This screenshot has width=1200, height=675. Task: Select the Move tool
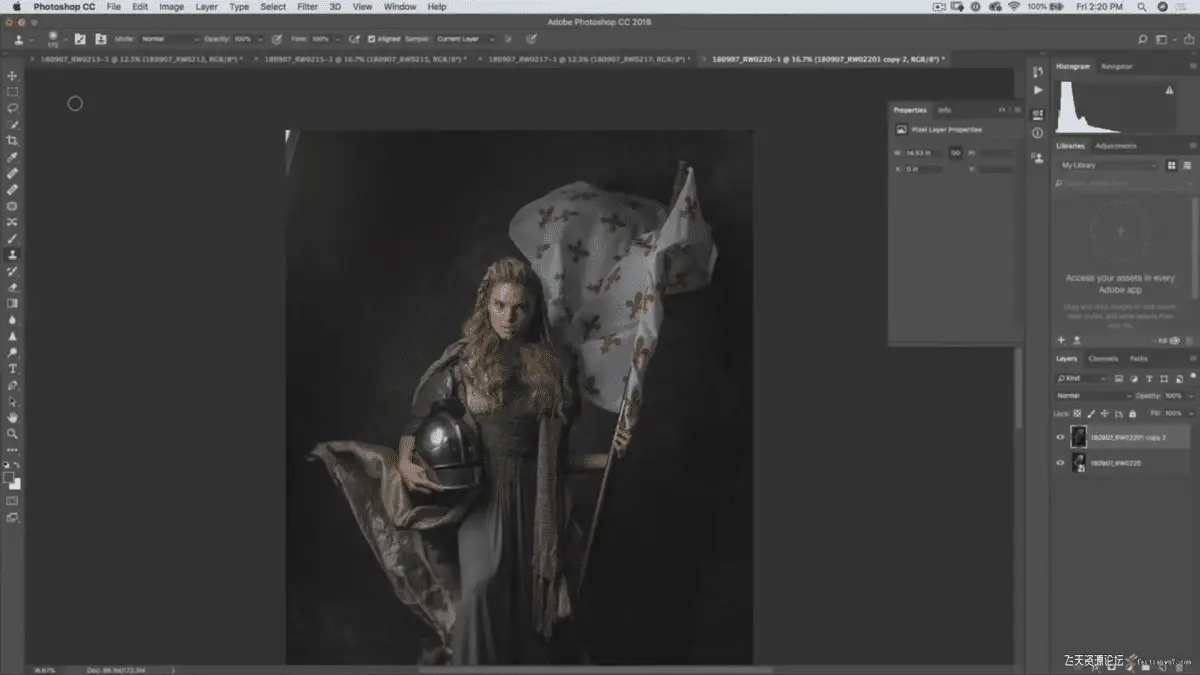click(x=12, y=76)
